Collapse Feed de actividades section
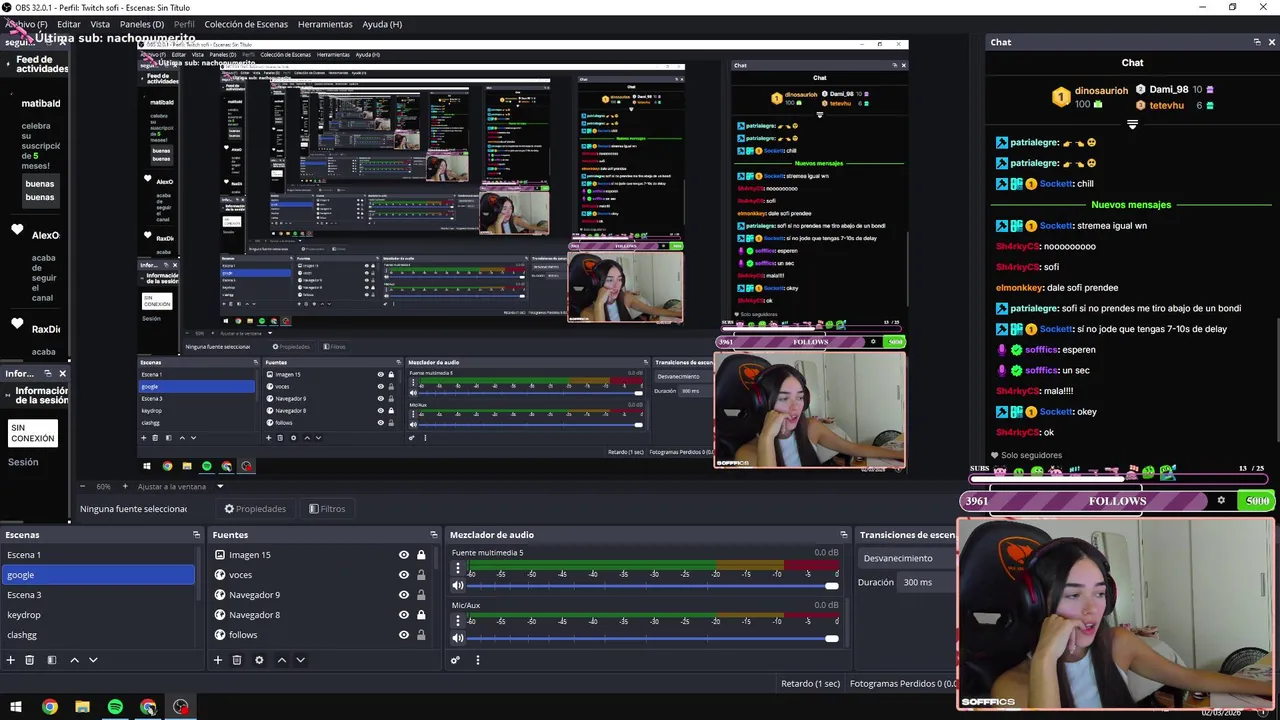The width and height of the screenshot is (1280, 720). (9, 64)
